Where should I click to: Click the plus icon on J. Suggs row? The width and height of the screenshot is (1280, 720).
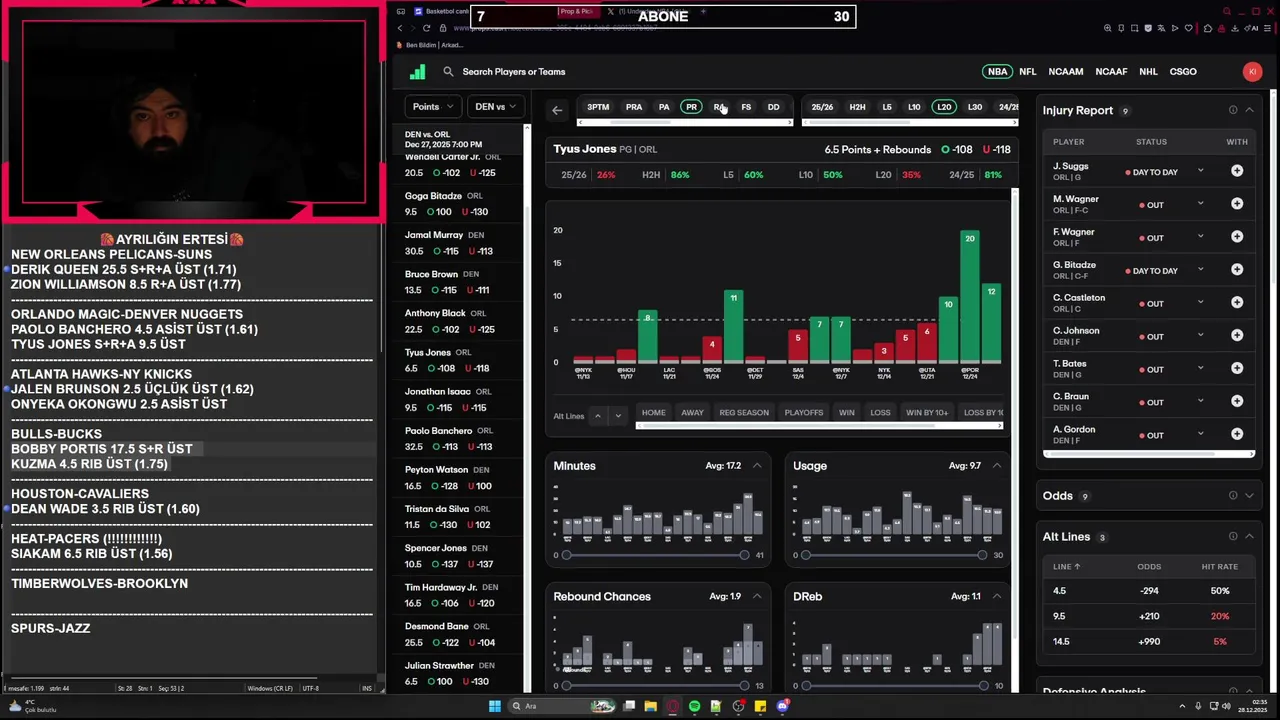coord(1237,171)
